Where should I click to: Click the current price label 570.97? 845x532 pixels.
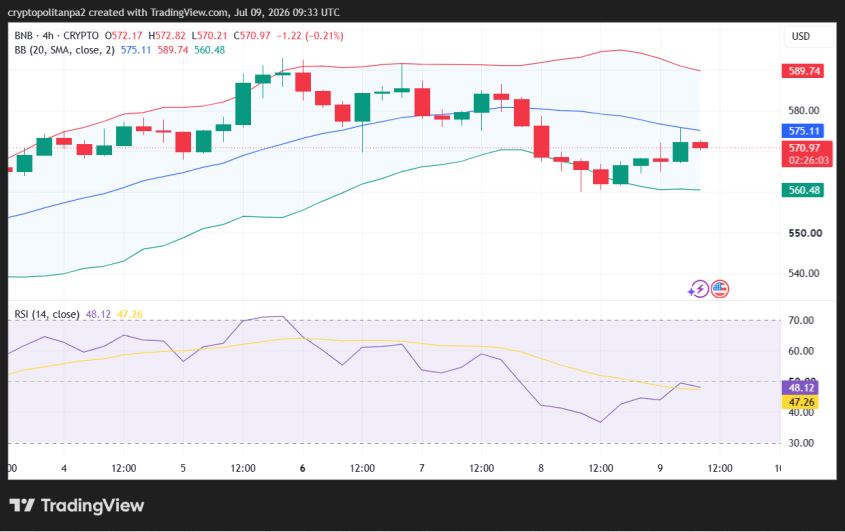click(x=804, y=148)
